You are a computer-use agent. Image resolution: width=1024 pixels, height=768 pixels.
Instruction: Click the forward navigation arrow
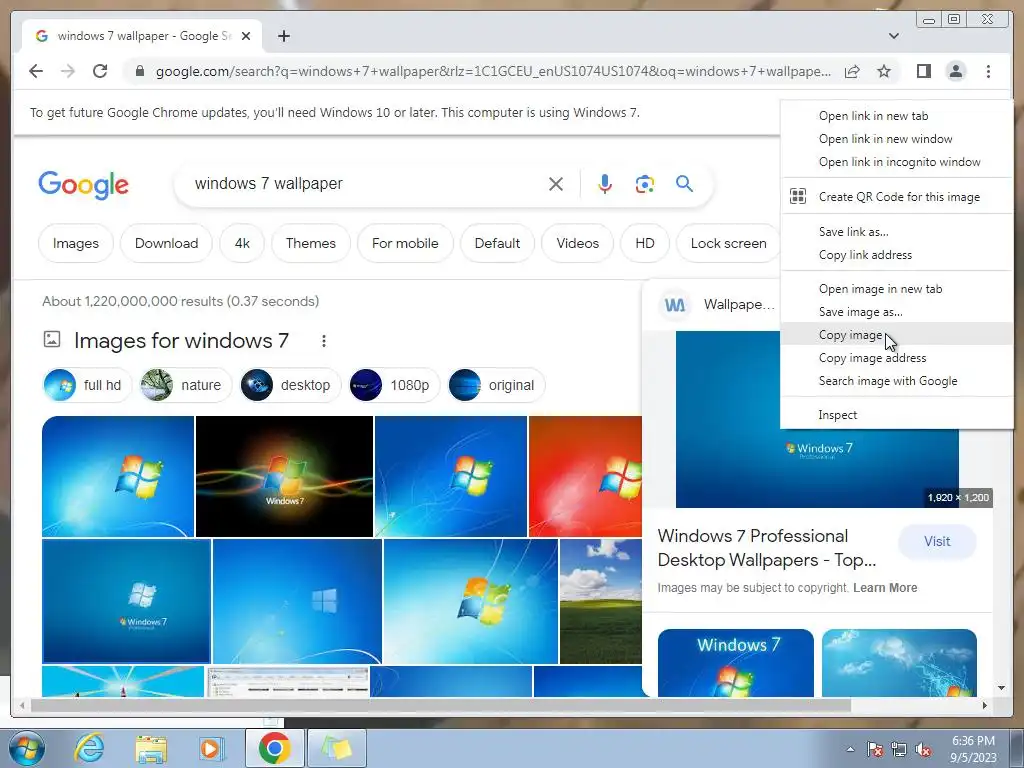68,71
